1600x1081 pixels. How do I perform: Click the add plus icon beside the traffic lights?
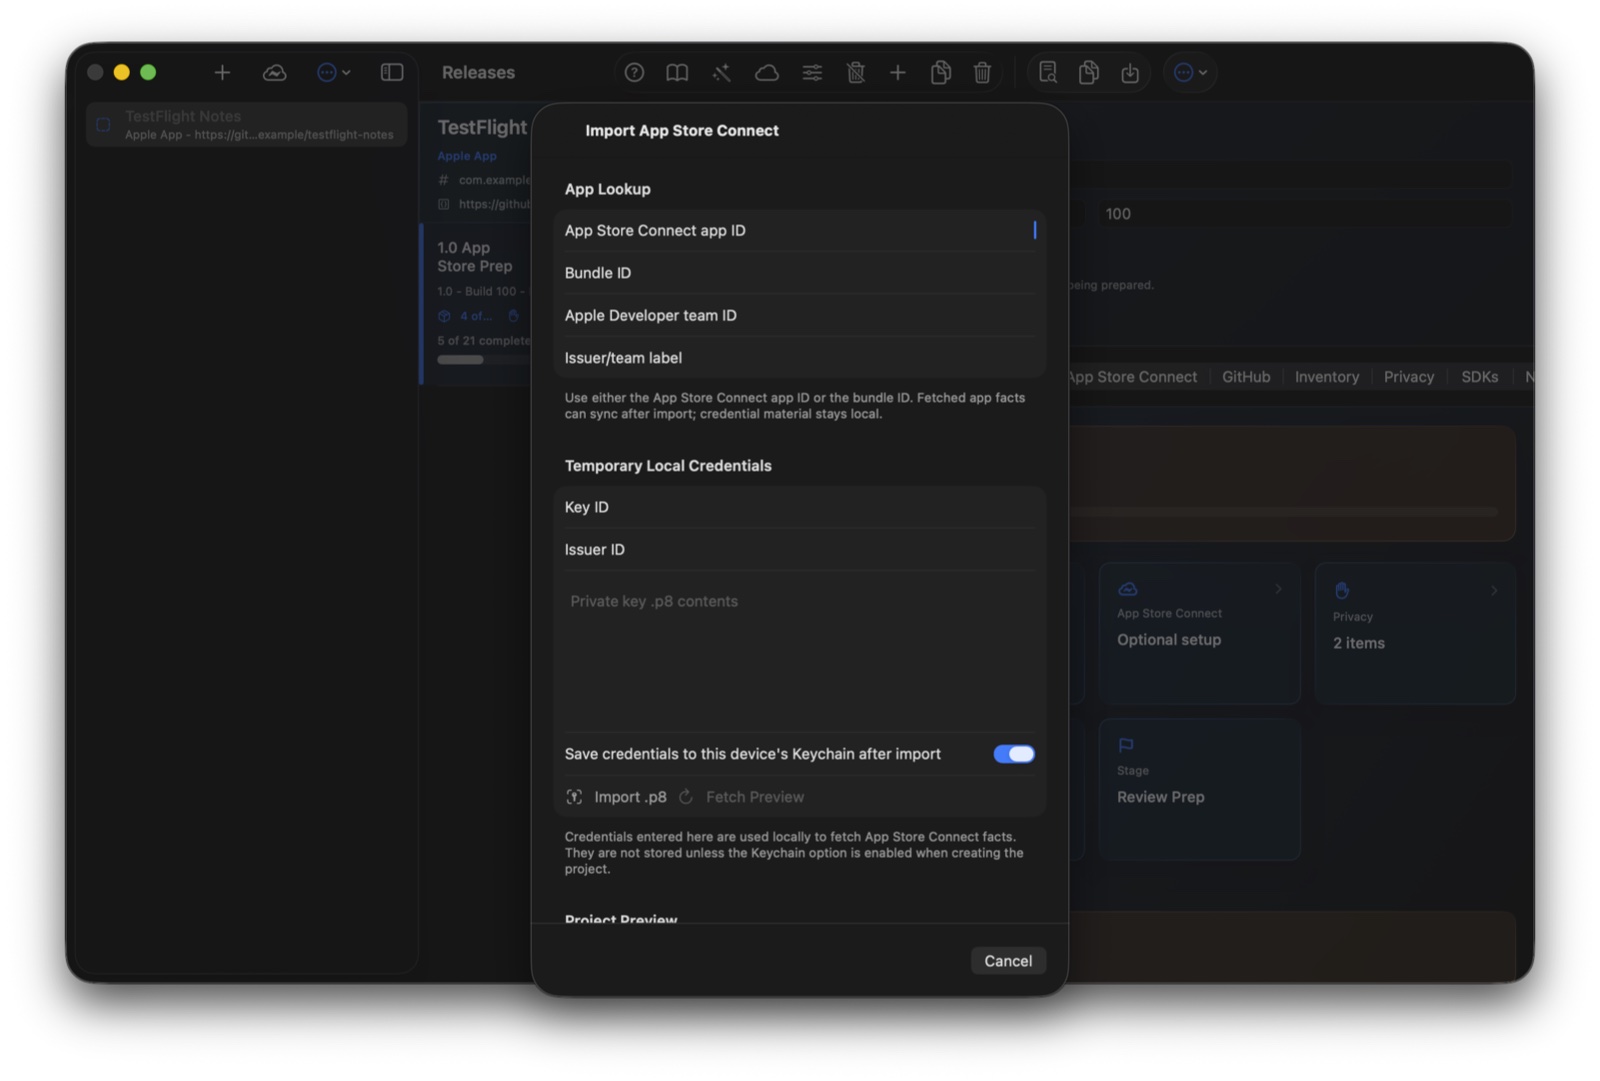pos(222,72)
